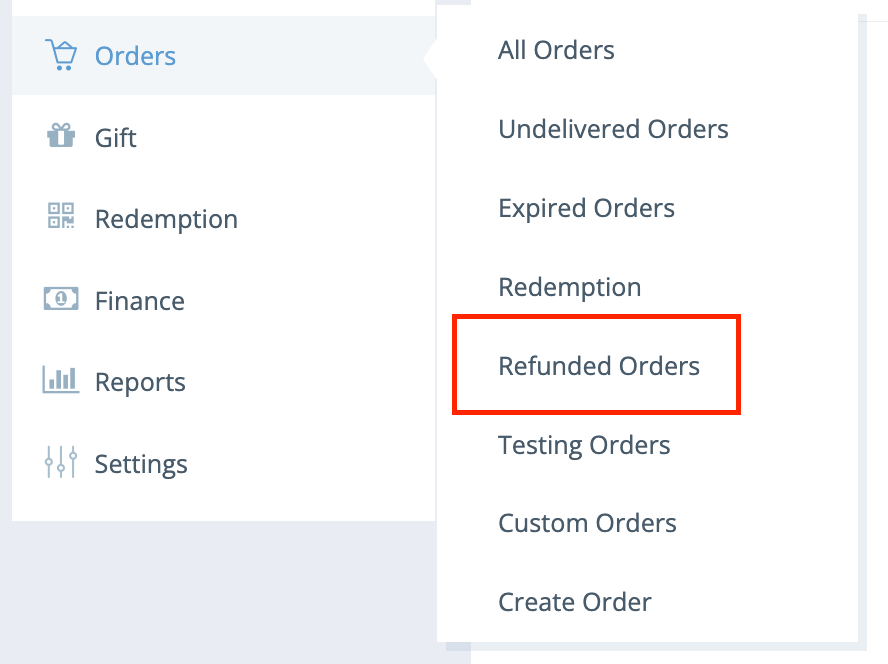Screen dimensions: 888x664
Task: Choose All Orders from the submenu
Action: [556, 50]
